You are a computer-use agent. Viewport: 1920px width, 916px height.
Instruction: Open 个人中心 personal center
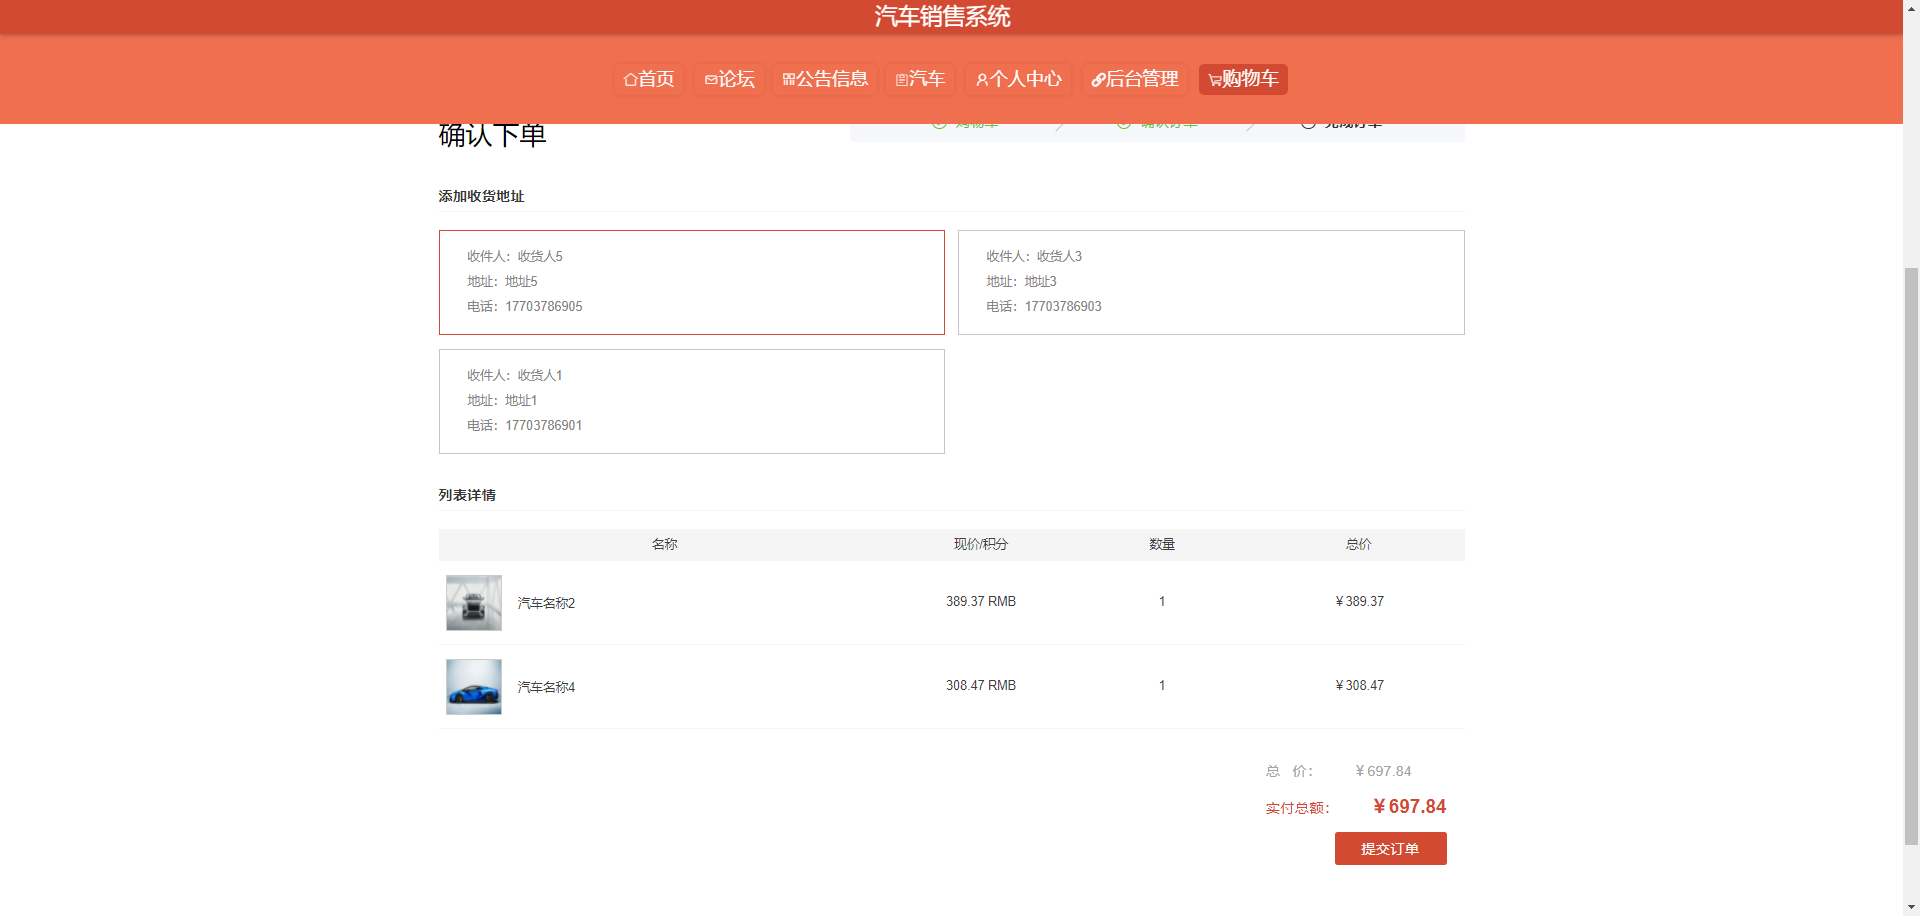[1026, 79]
